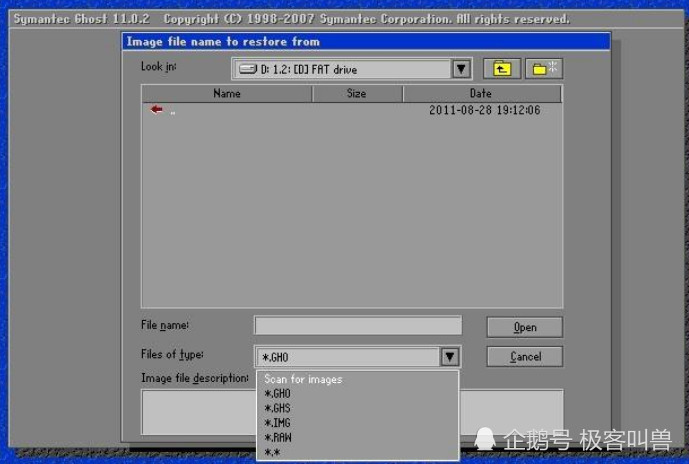Screen dimensions: 689x464
Task: Pick *.GHS from the type list
Action: click(x=277, y=408)
